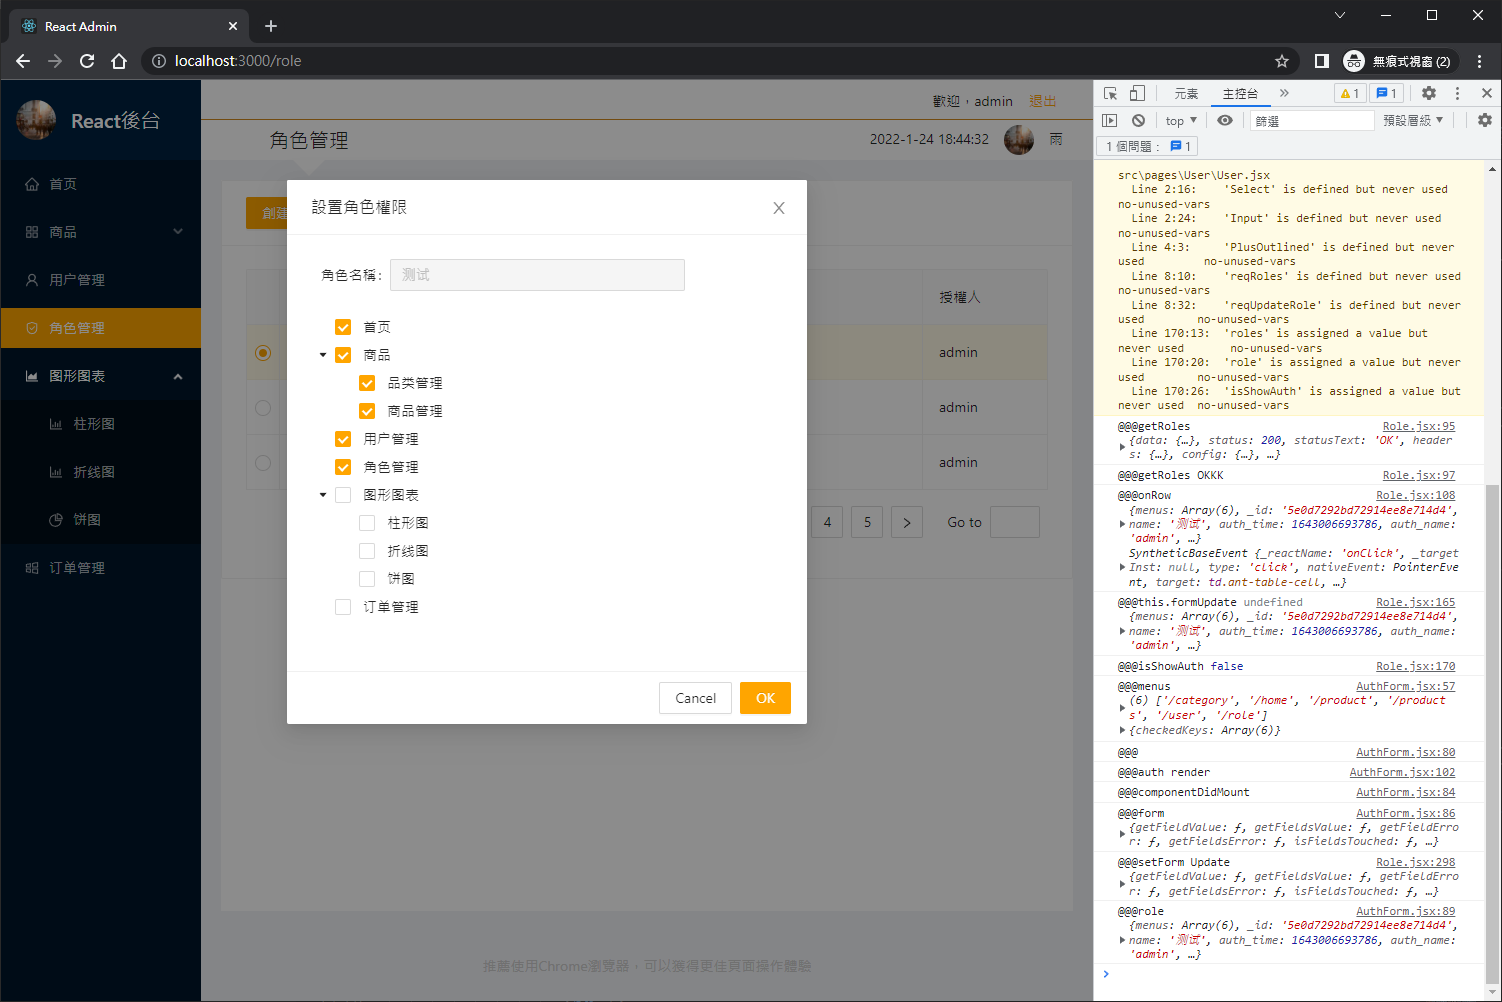Click Cancel in the dialog
1502x1002 pixels.
(695, 698)
